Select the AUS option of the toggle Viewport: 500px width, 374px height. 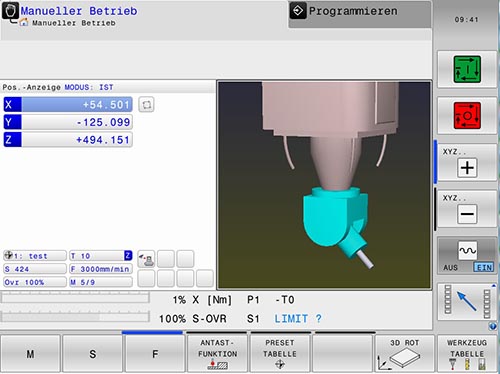[x=450, y=268]
